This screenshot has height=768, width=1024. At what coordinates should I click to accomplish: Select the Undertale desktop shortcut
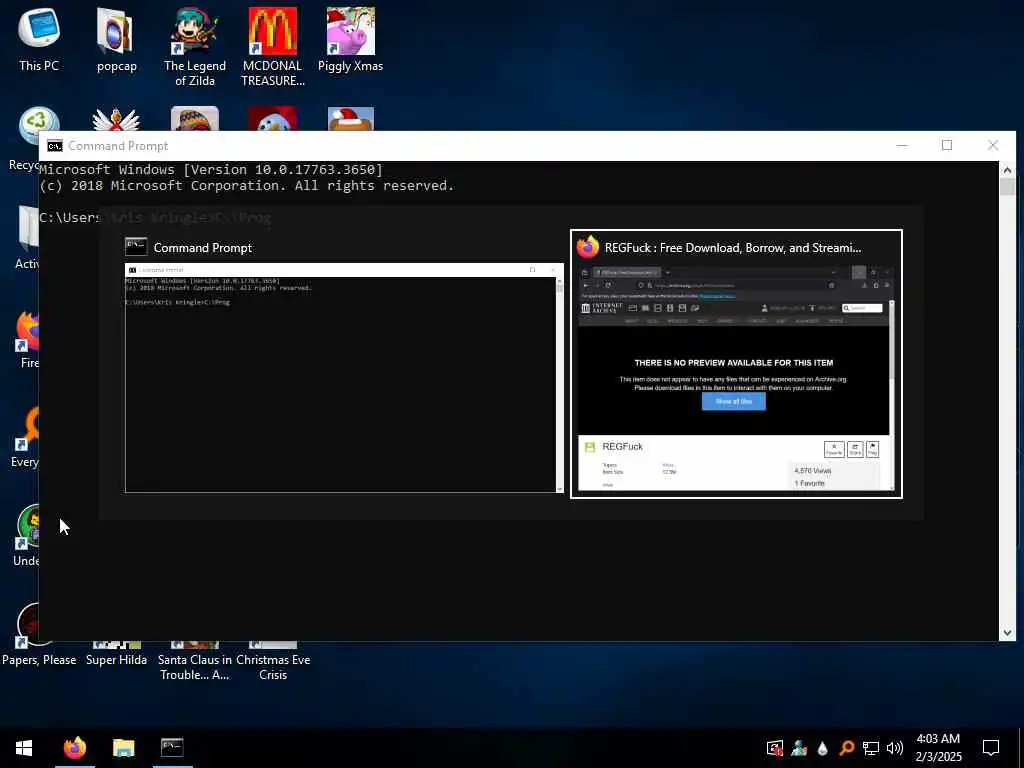[x=26, y=536]
